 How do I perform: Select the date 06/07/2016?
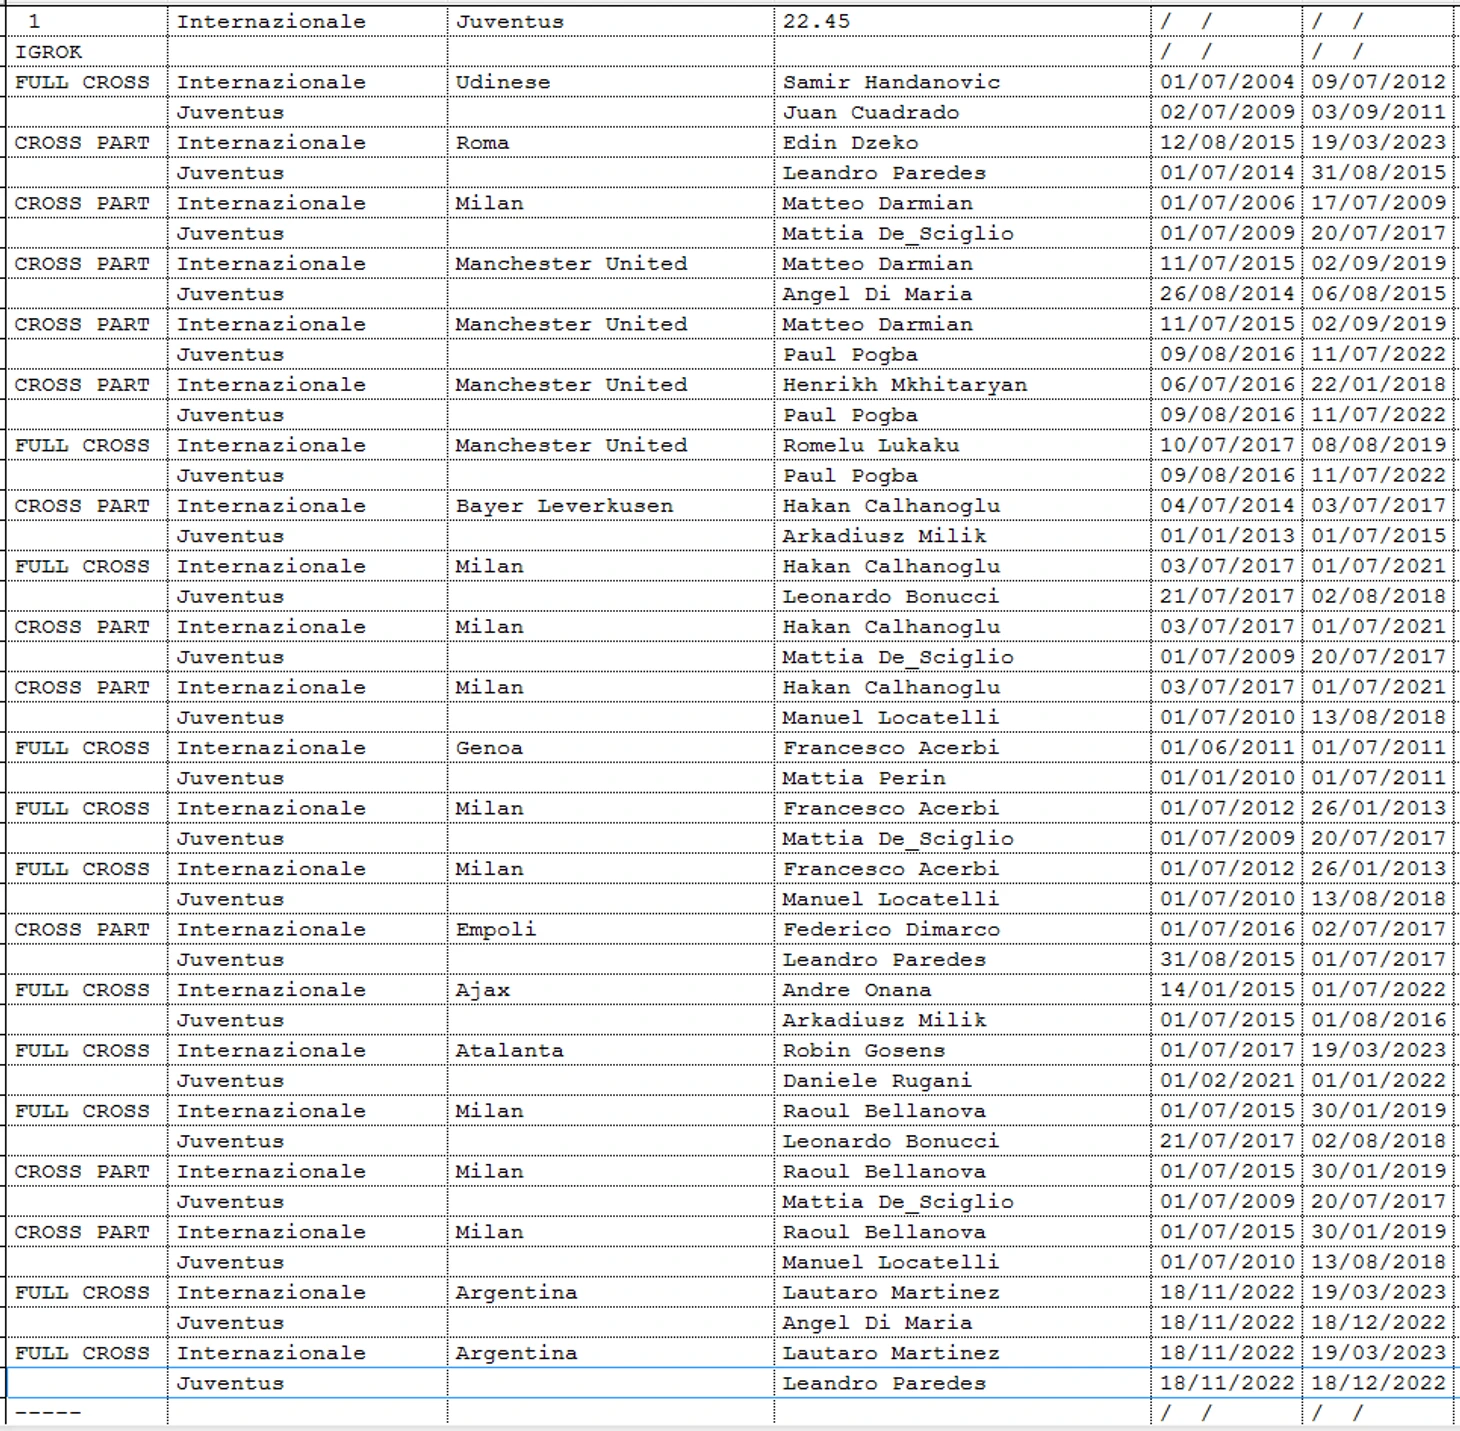click(x=1227, y=384)
